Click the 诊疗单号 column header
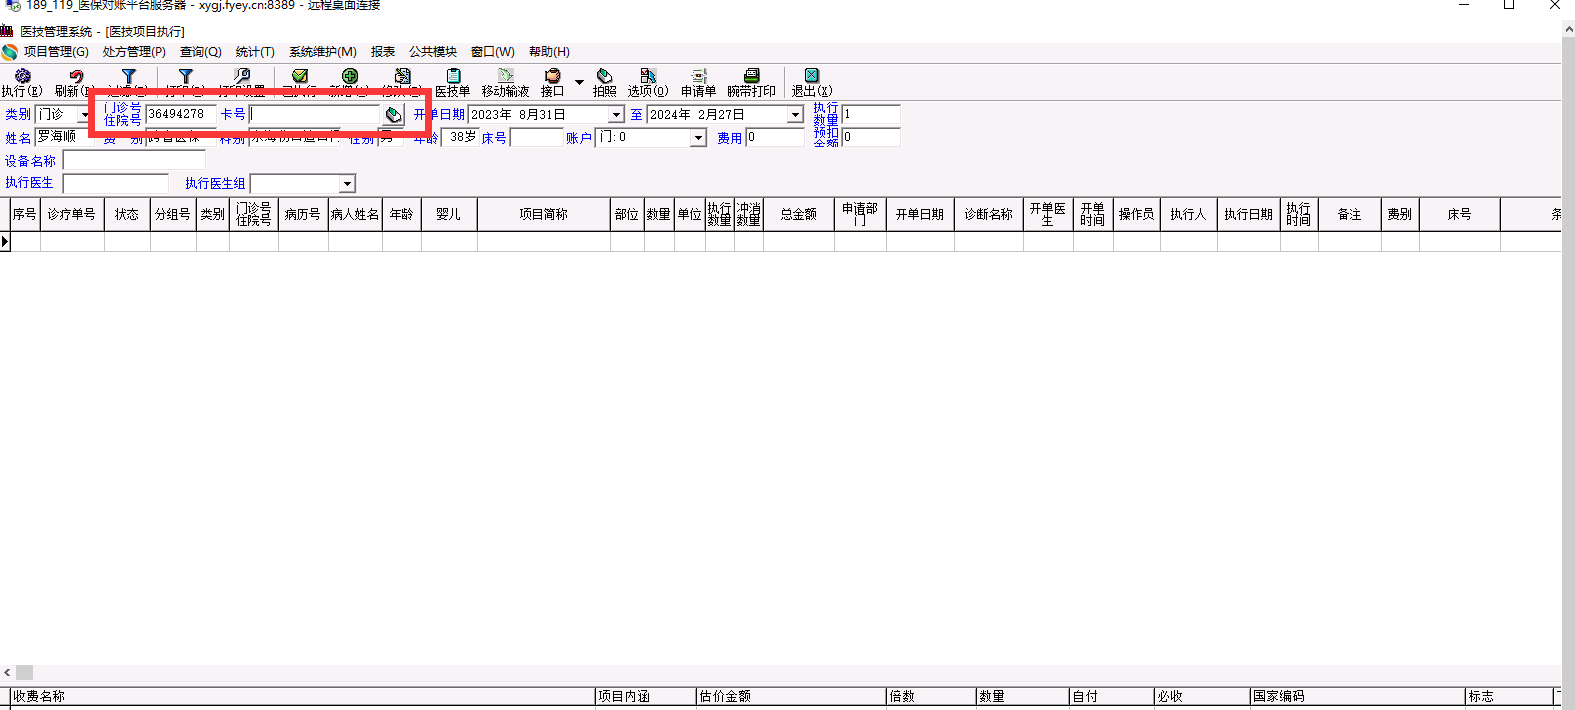 (72, 214)
